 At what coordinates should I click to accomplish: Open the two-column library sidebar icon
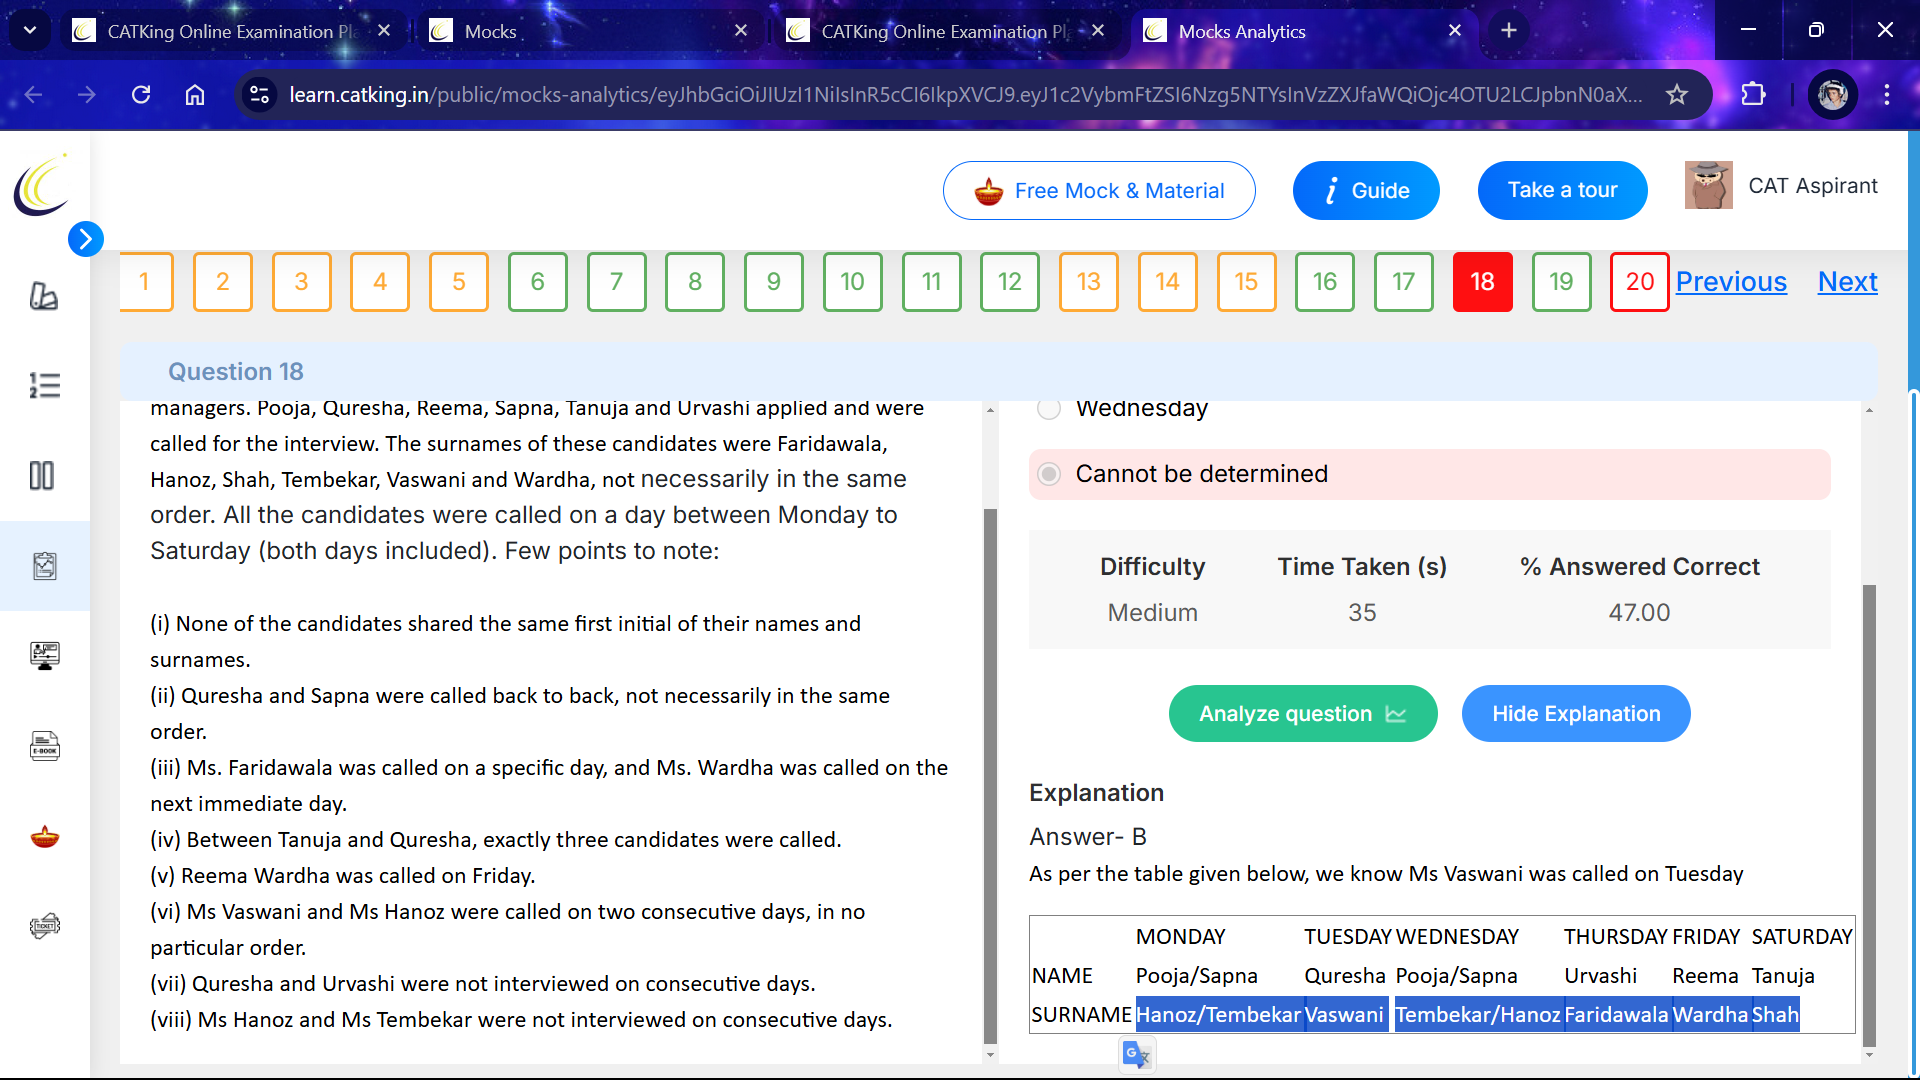[42, 475]
